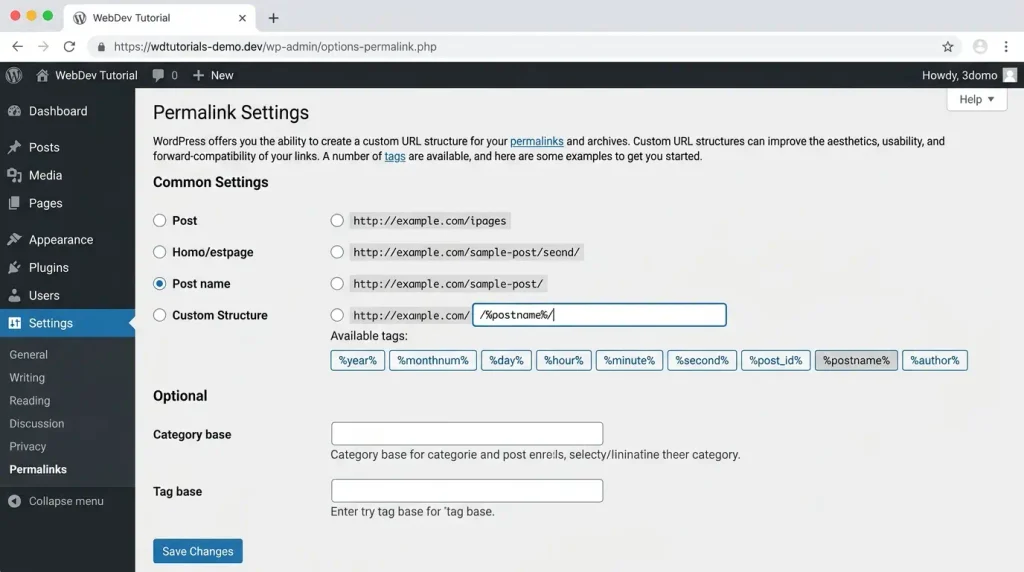Click the Media icon in sidebar

tap(14, 175)
